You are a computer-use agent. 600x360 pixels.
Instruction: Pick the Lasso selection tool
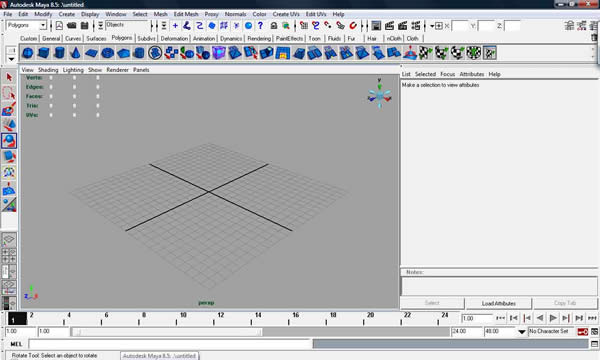(x=9, y=93)
